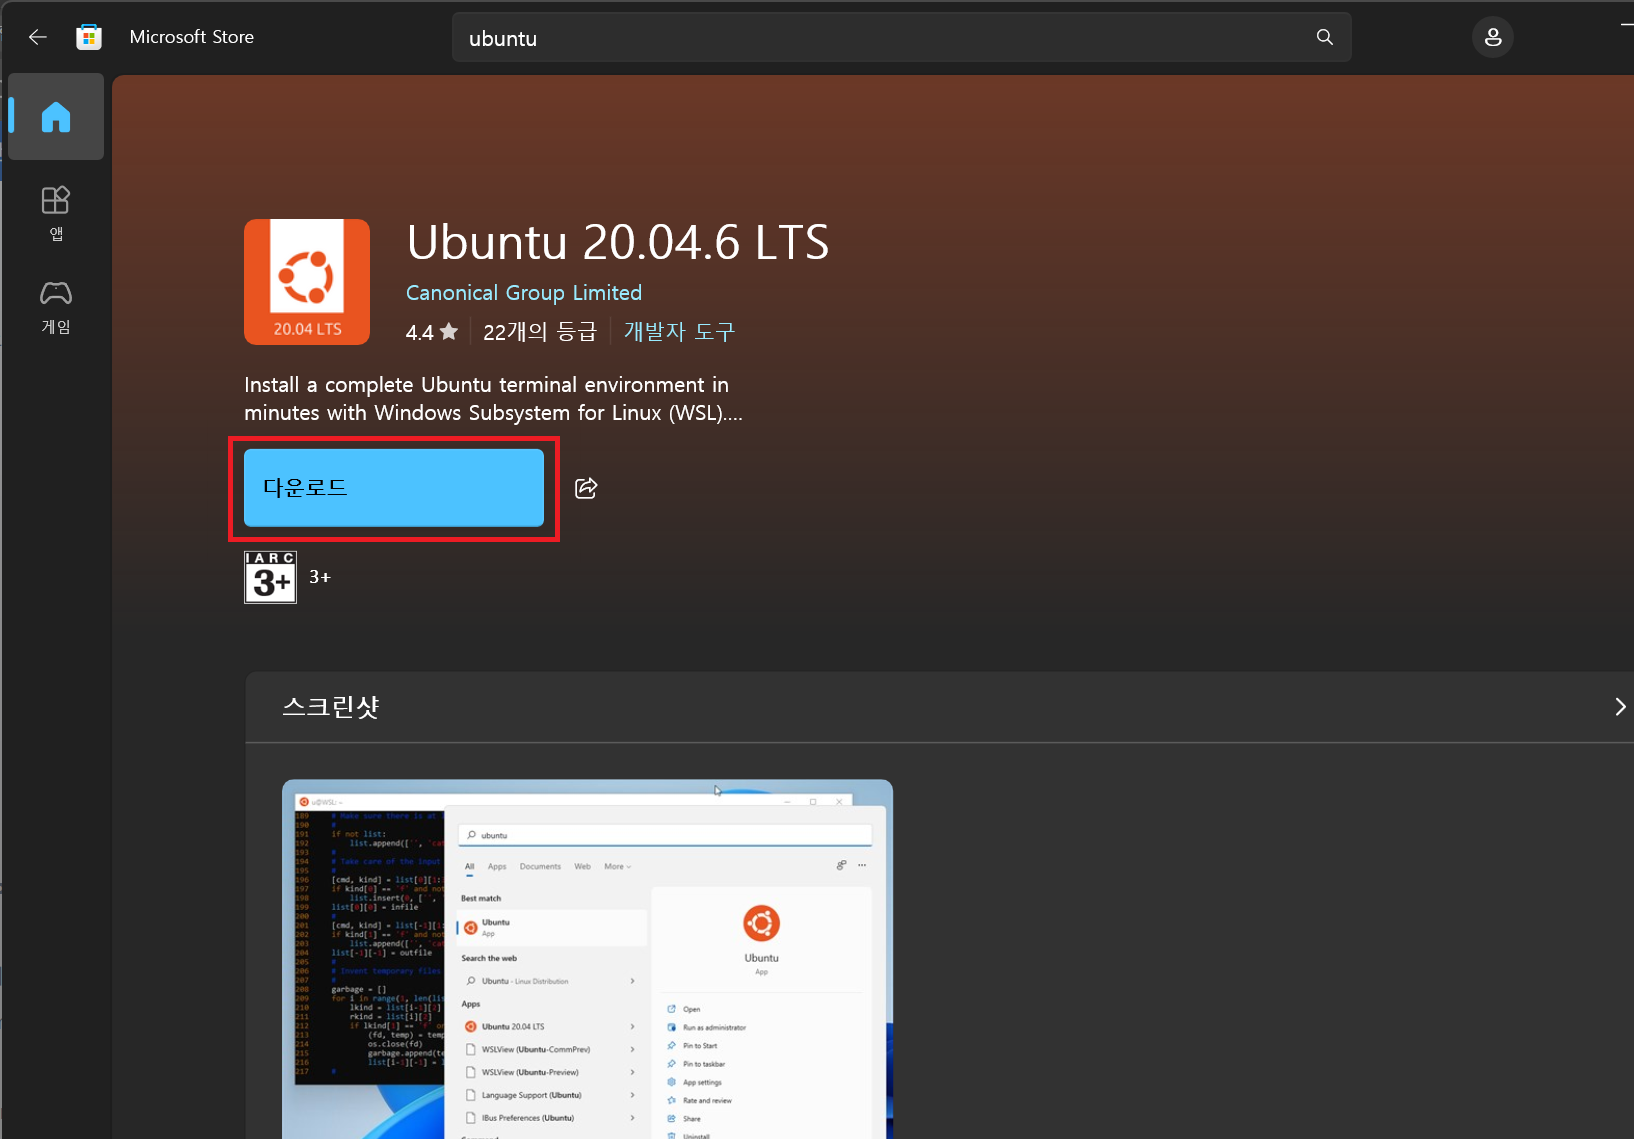Image resolution: width=1634 pixels, height=1139 pixels.
Task: Open the Canonical Group Limited publisher link
Action: point(523,293)
